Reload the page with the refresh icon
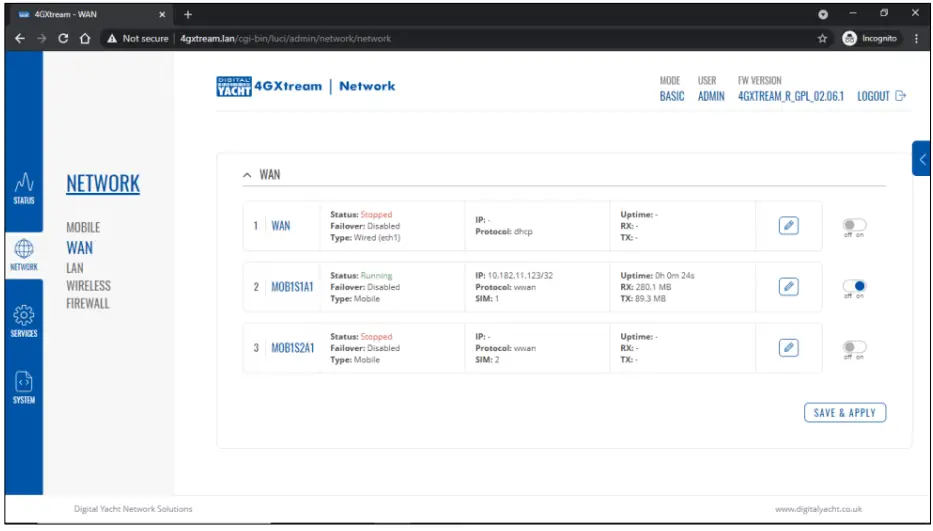Screen dimensions: 933x531 [x=63, y=38]
